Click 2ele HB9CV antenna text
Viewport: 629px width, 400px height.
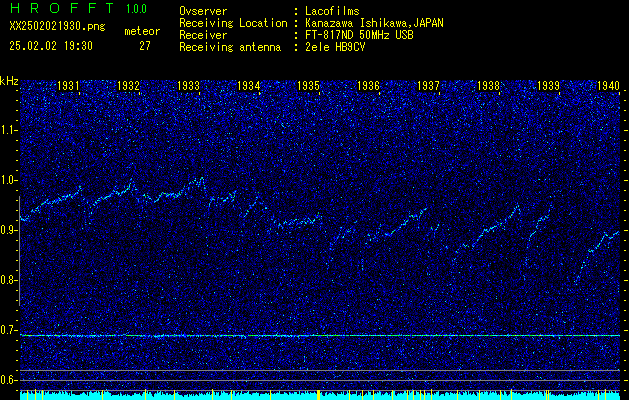click(x=335, y=47)
